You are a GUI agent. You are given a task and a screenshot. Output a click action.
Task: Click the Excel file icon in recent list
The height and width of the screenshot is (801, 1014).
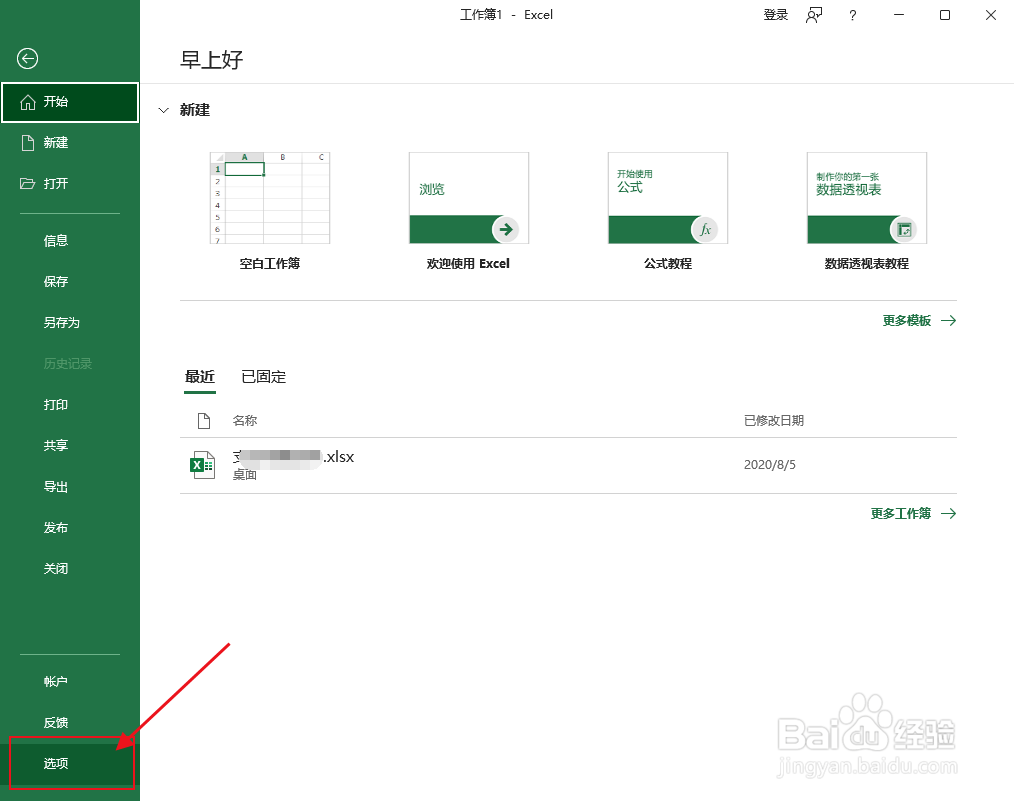click(202, 465)
